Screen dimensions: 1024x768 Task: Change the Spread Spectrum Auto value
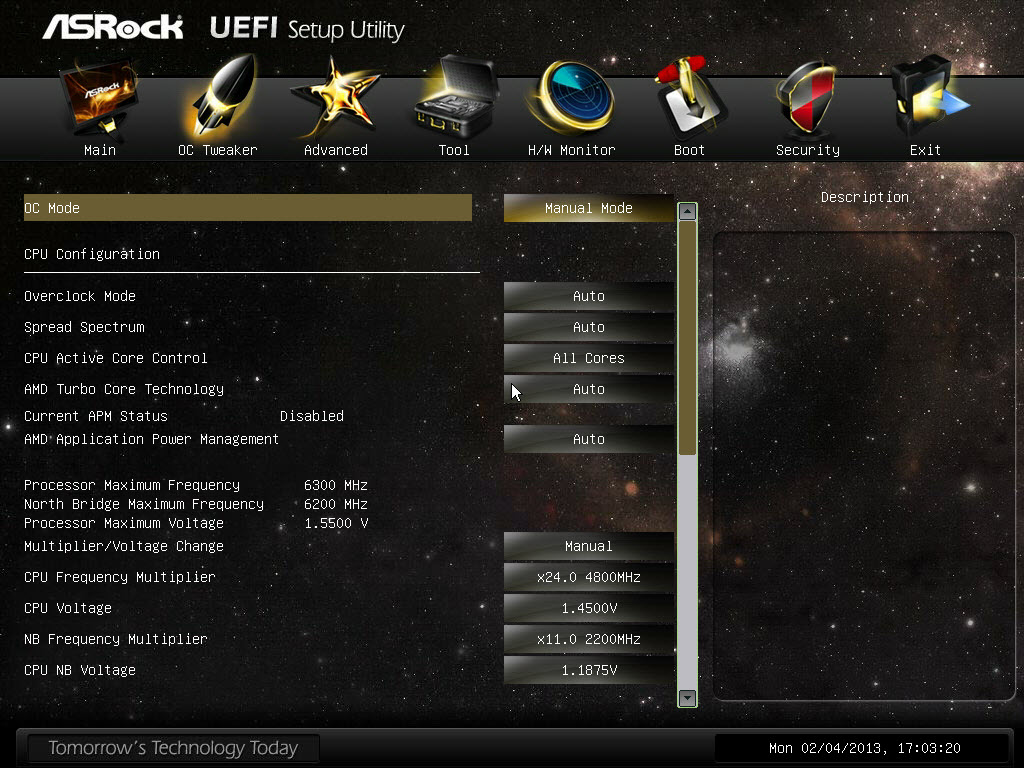588,327
